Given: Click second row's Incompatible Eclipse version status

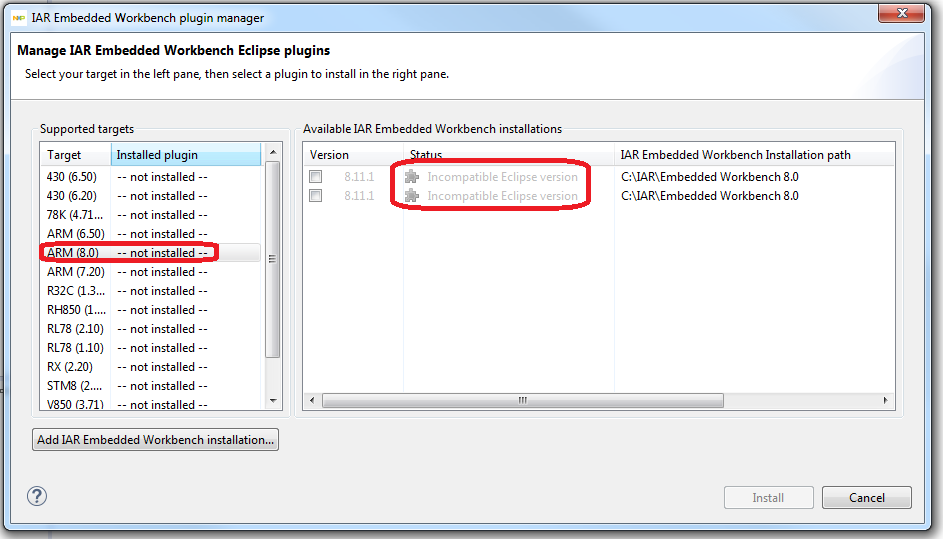Looking at the screenshot, I should tap(502, 196).
